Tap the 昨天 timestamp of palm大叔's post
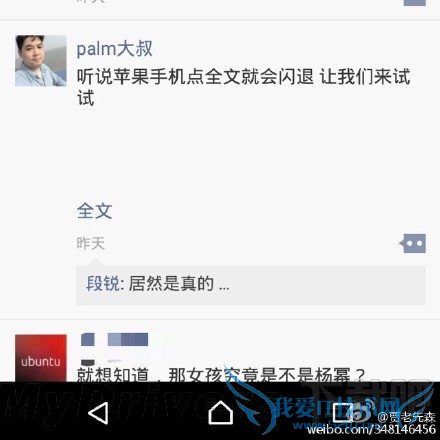The width and height of the screenshot is (440, 440). (91, 243)
